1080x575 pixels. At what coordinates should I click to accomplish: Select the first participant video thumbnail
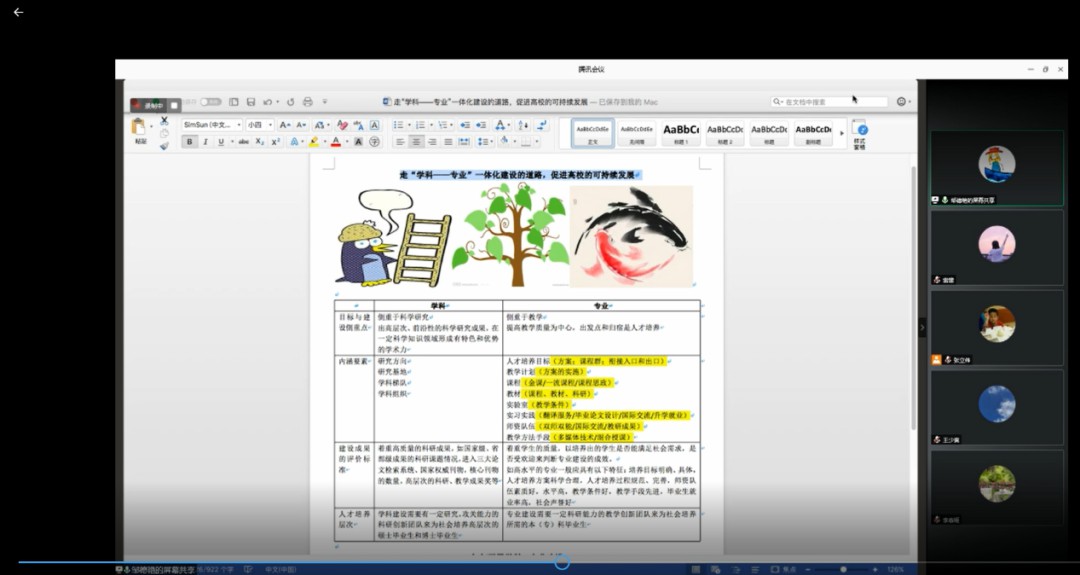(x=996, y=165)
